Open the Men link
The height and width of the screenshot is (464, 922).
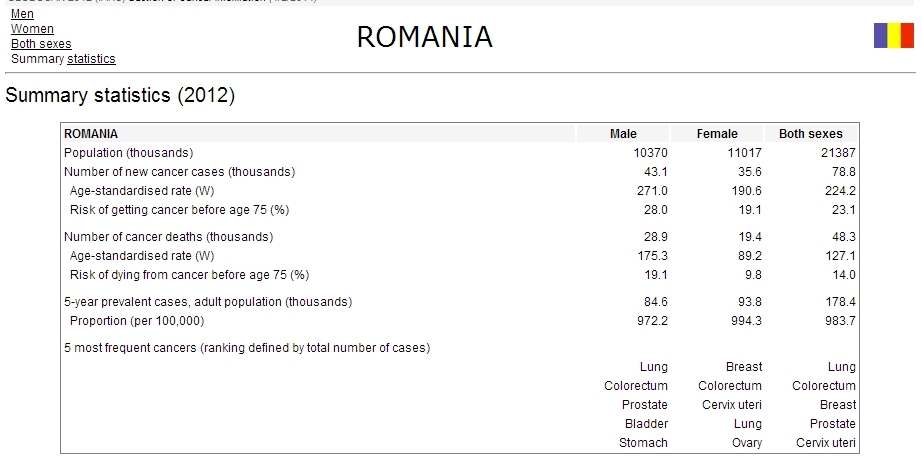click(22, 15)
